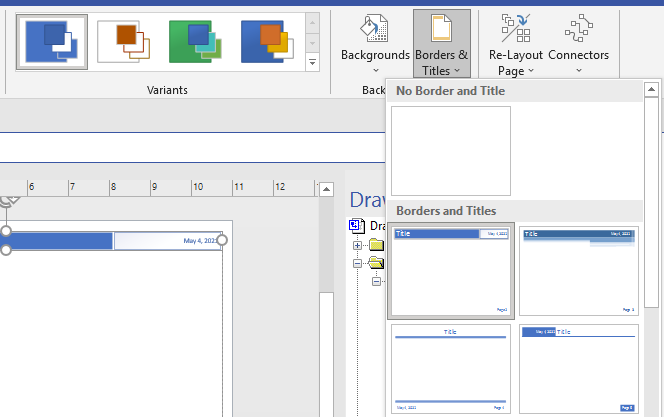The height and width of the screenshot is (417, 664).
Task: Expand the collapsed folder in drawing tree
Action: pos(358,245)
